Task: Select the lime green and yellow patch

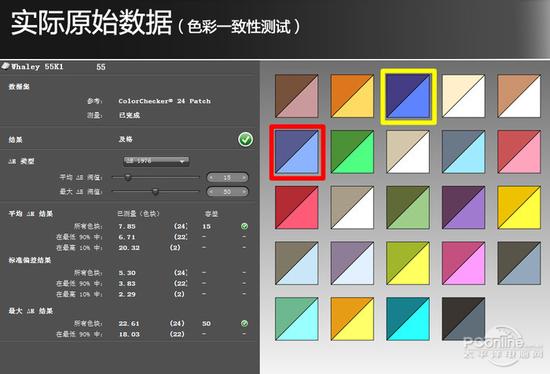Action: pyautogui.click(x=408, y=263)
